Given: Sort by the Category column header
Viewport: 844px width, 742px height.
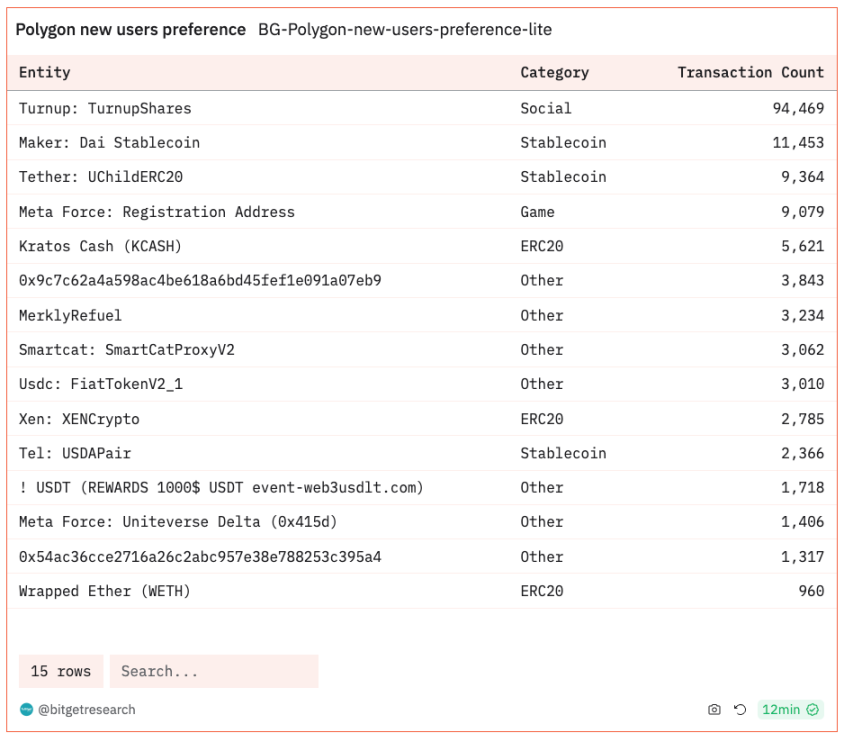Looking at the screenshot, I should pos(554,72).
